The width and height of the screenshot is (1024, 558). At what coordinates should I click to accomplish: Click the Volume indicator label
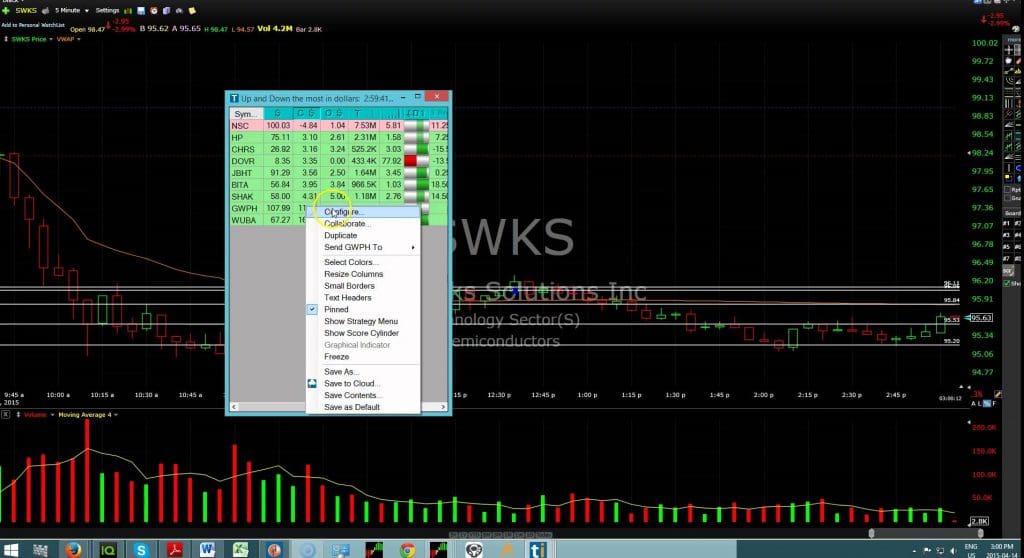pos(35,415)
